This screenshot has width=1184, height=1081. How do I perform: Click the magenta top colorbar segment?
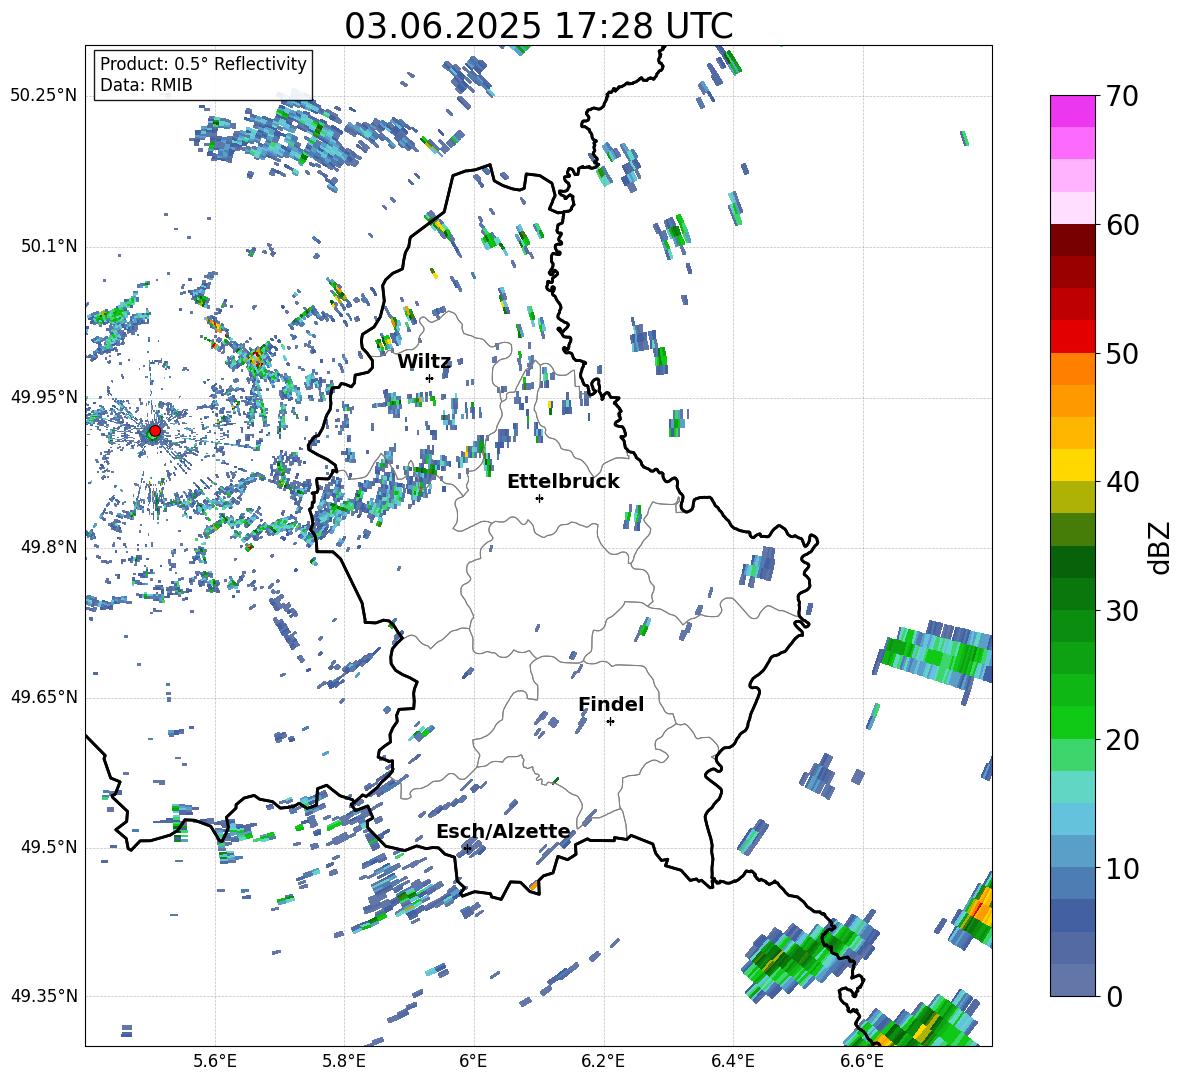tap(1072, 111)
